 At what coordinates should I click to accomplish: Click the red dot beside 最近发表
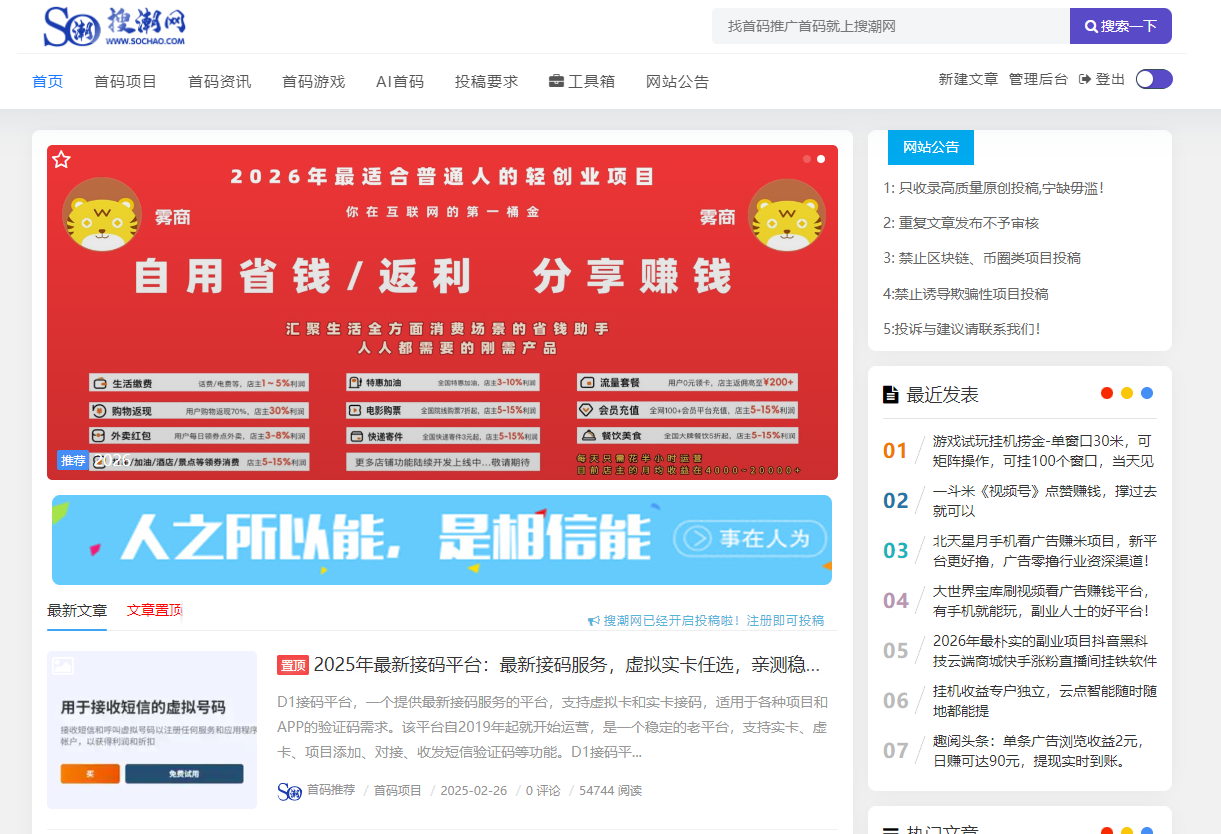(1106, 393)
